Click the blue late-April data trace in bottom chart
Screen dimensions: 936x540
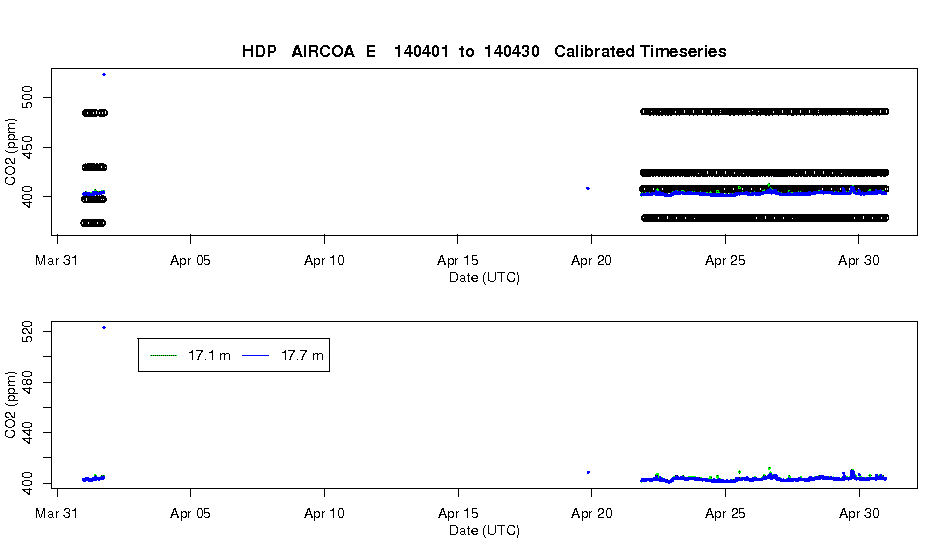point(763,479)
